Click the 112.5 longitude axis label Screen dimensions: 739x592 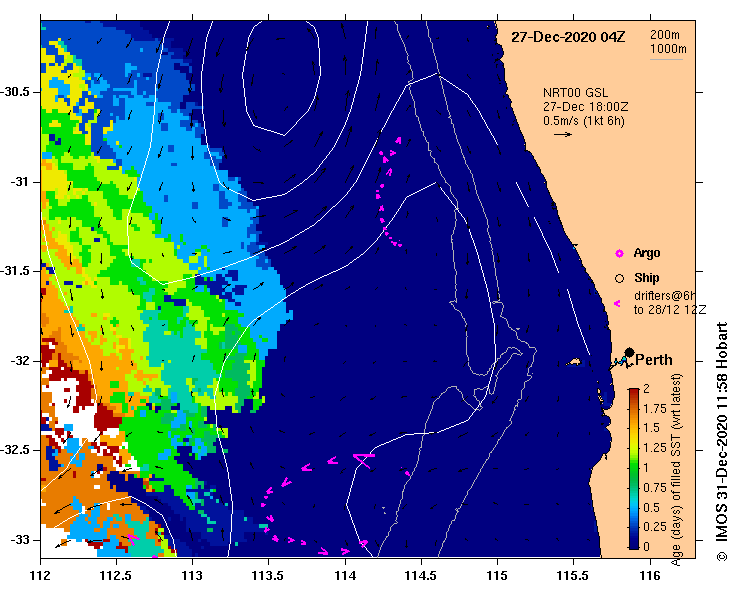click(116, 576)
